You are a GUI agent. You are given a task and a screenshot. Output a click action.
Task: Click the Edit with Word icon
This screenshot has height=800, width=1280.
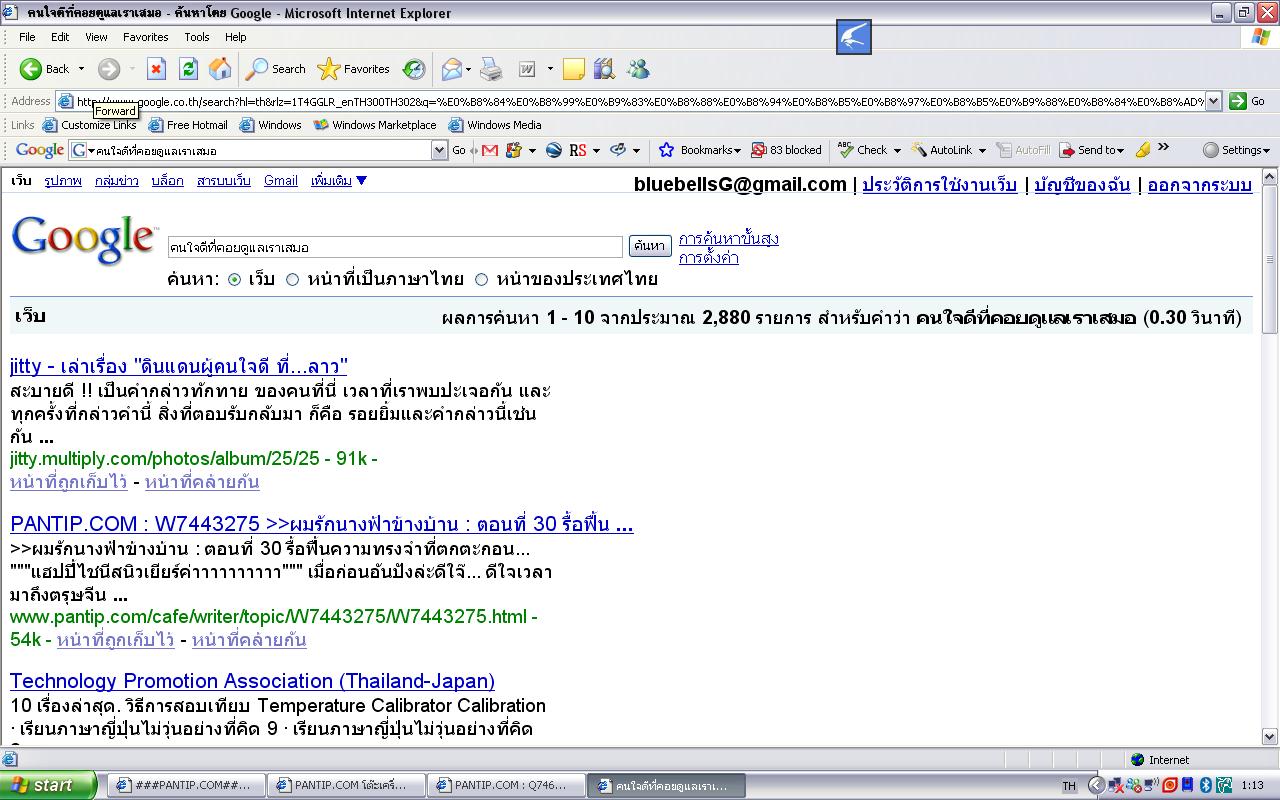pyautogui.click(x=527, y=69)
